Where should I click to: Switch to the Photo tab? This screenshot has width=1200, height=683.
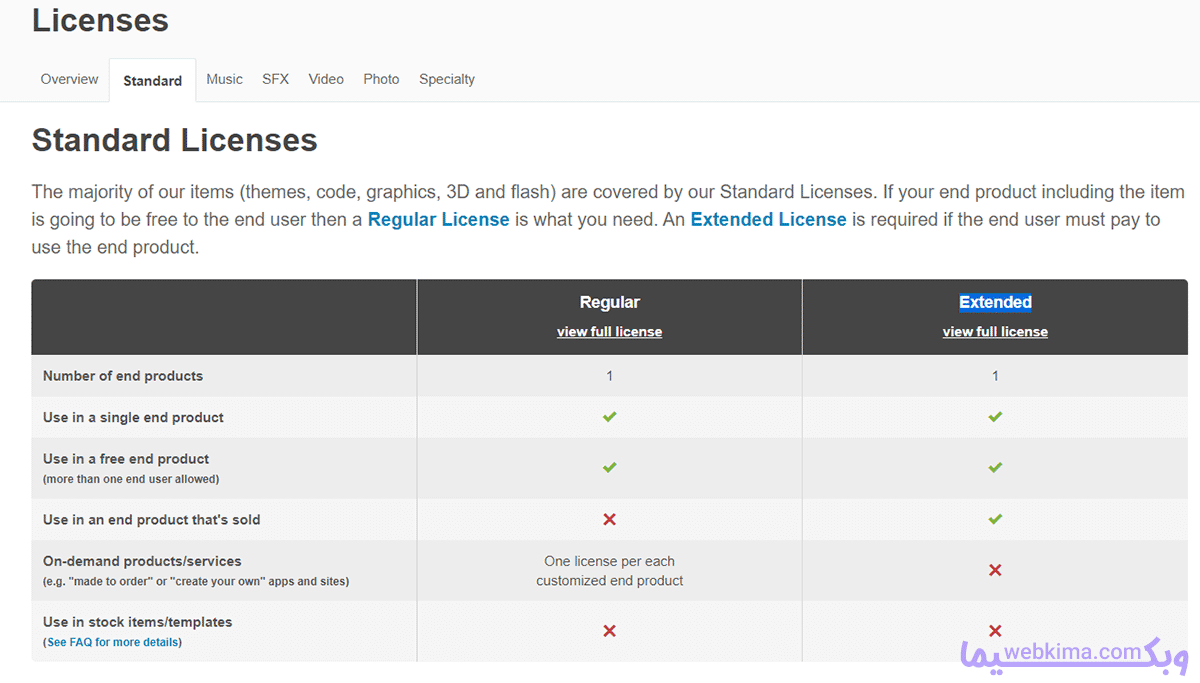click(381, 79)
